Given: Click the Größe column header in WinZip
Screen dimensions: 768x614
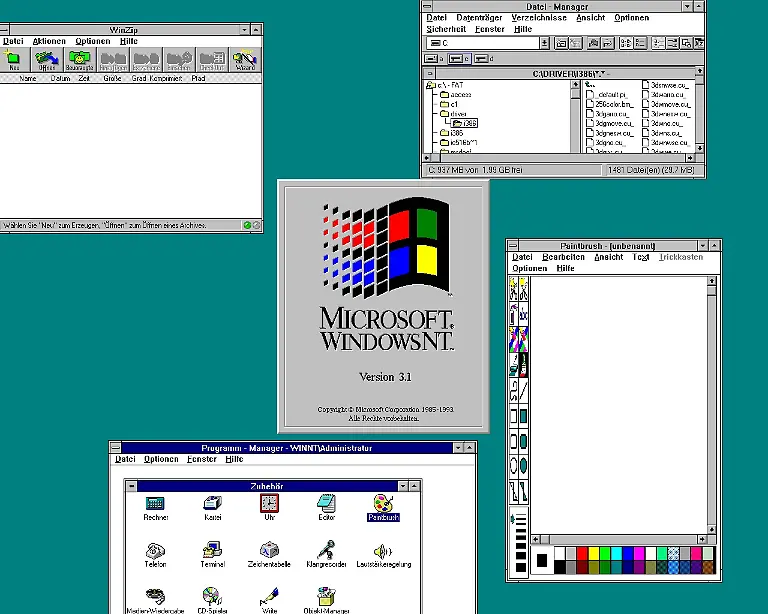Looking at the screenshot, I should [112, 78].
